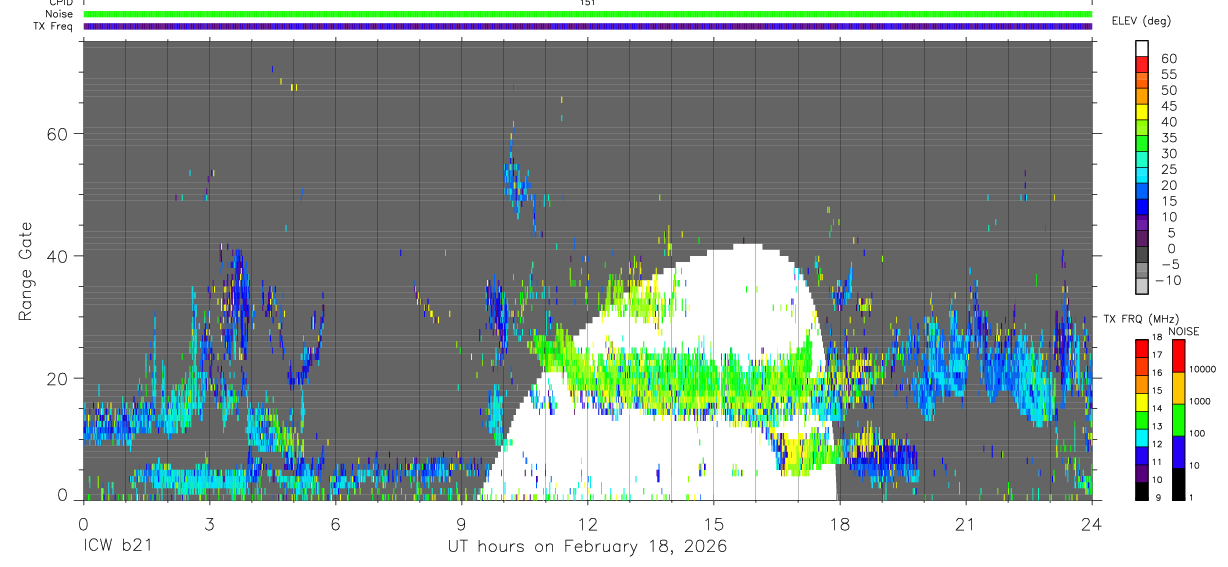The image size is (1228, 567).
Task: Click the light gray bottom ELEV bar segment
Action: 1142,286
